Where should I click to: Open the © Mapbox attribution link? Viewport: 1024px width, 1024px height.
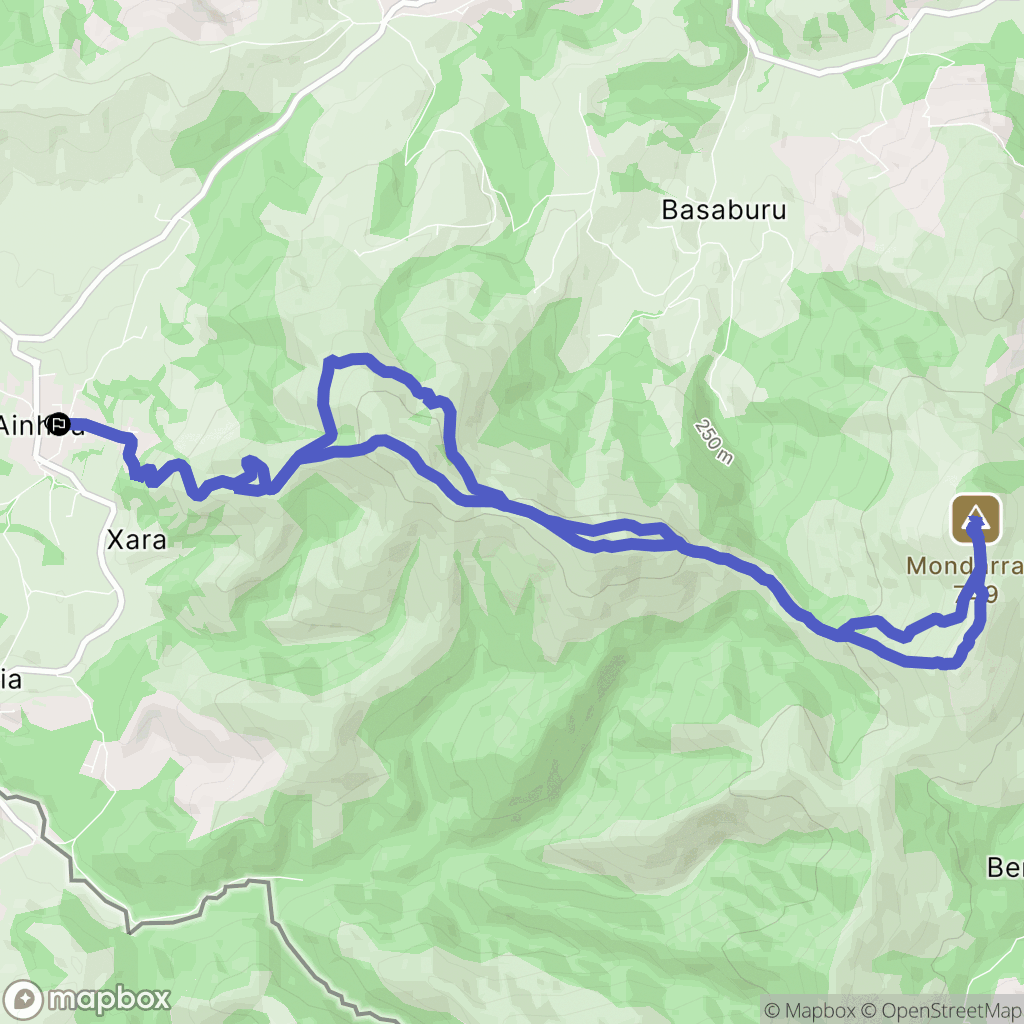[810, 1011]
